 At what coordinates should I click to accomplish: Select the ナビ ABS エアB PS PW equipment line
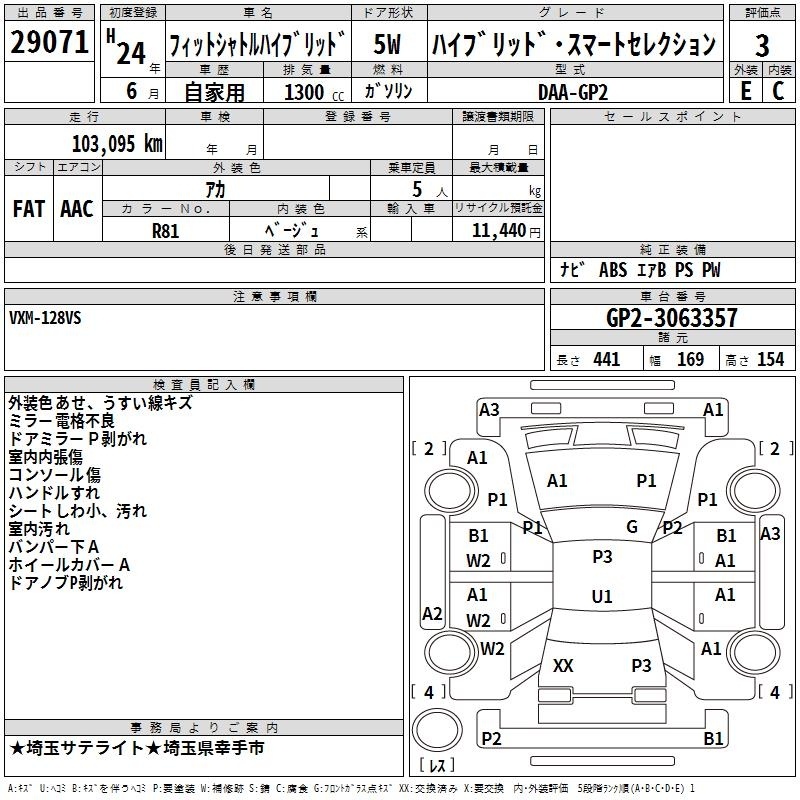(x=639, y=270)
